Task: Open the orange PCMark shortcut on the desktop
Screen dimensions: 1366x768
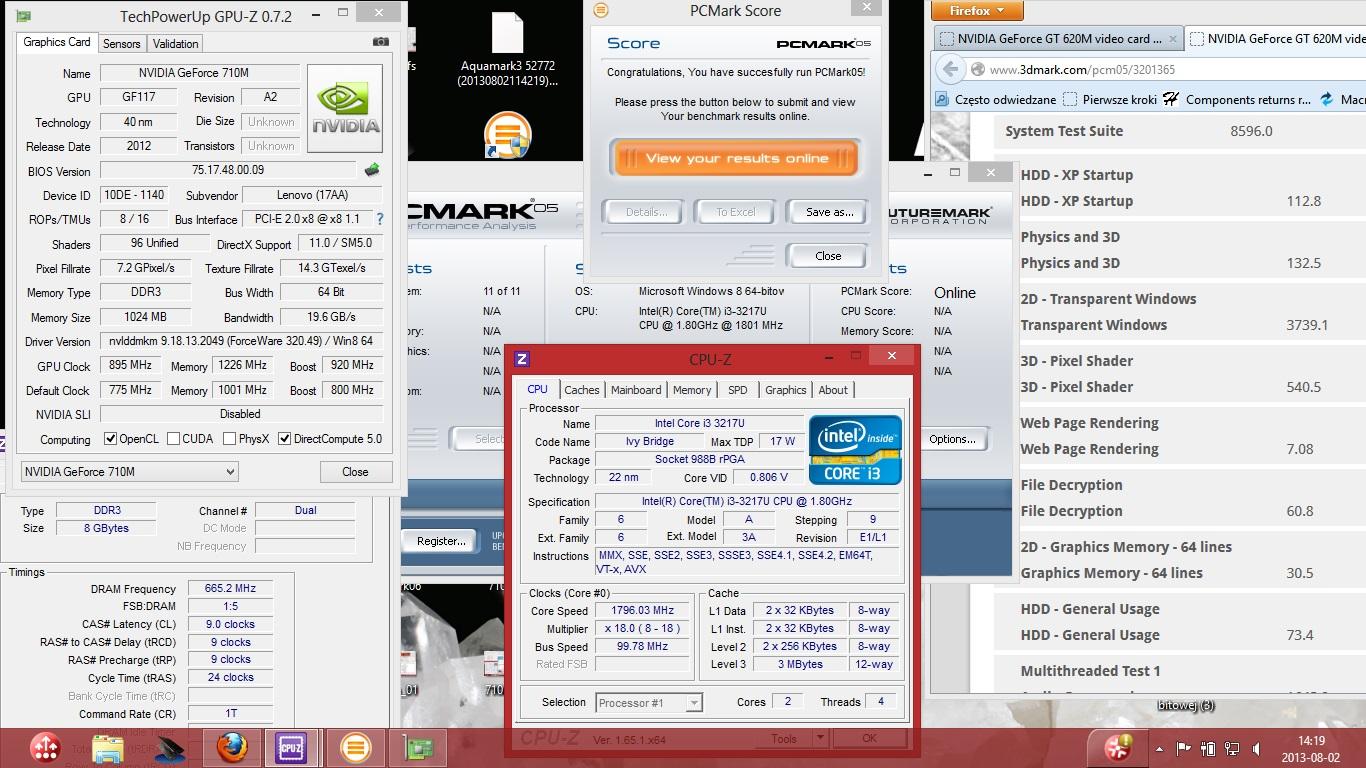Action: [507, 137]
